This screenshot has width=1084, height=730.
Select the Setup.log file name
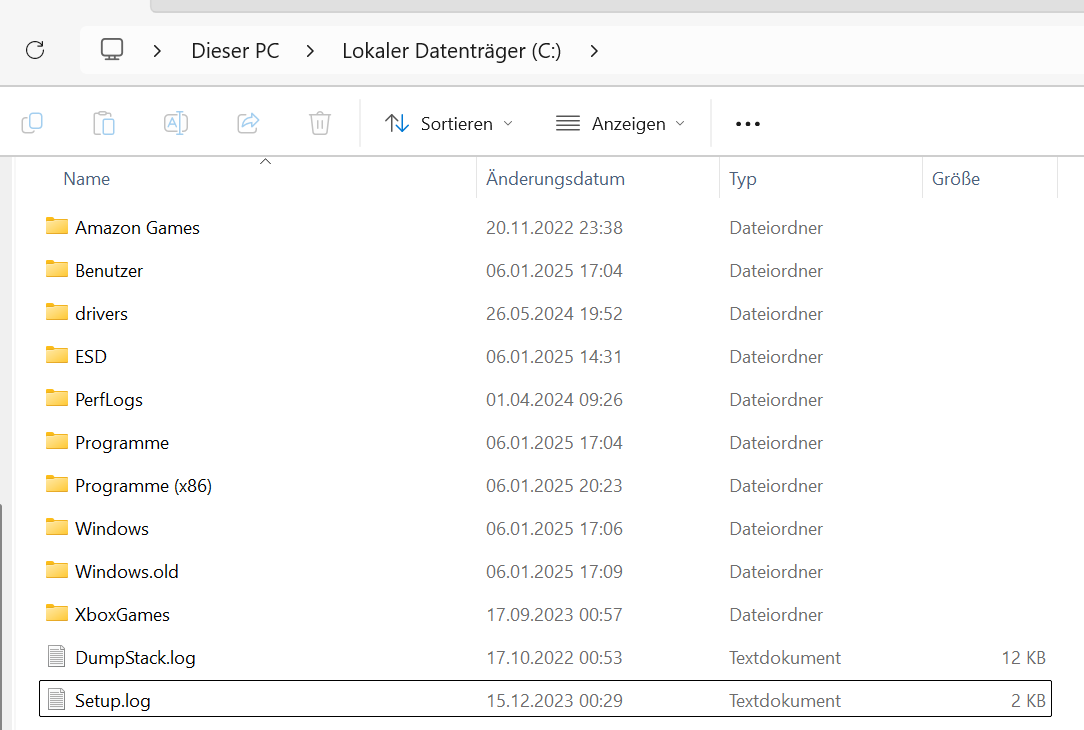[x=112, y=700]
